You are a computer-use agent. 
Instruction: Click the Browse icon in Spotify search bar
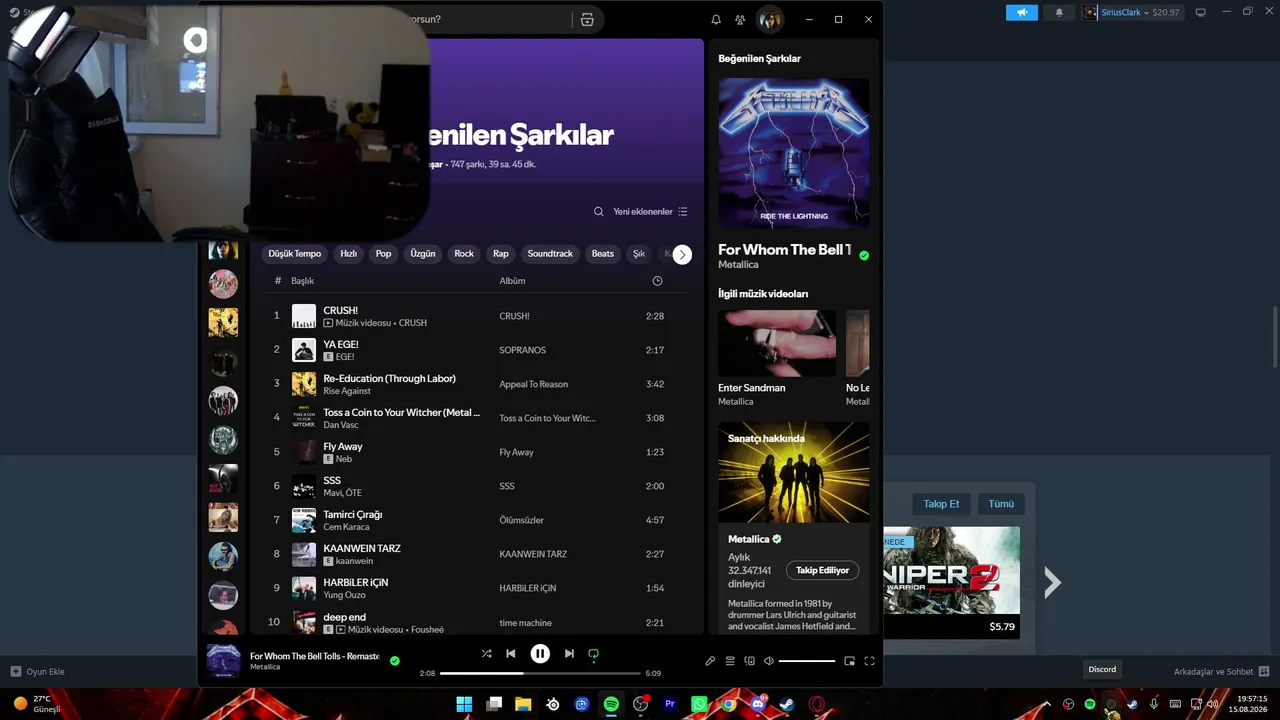[x=587, y=20]
